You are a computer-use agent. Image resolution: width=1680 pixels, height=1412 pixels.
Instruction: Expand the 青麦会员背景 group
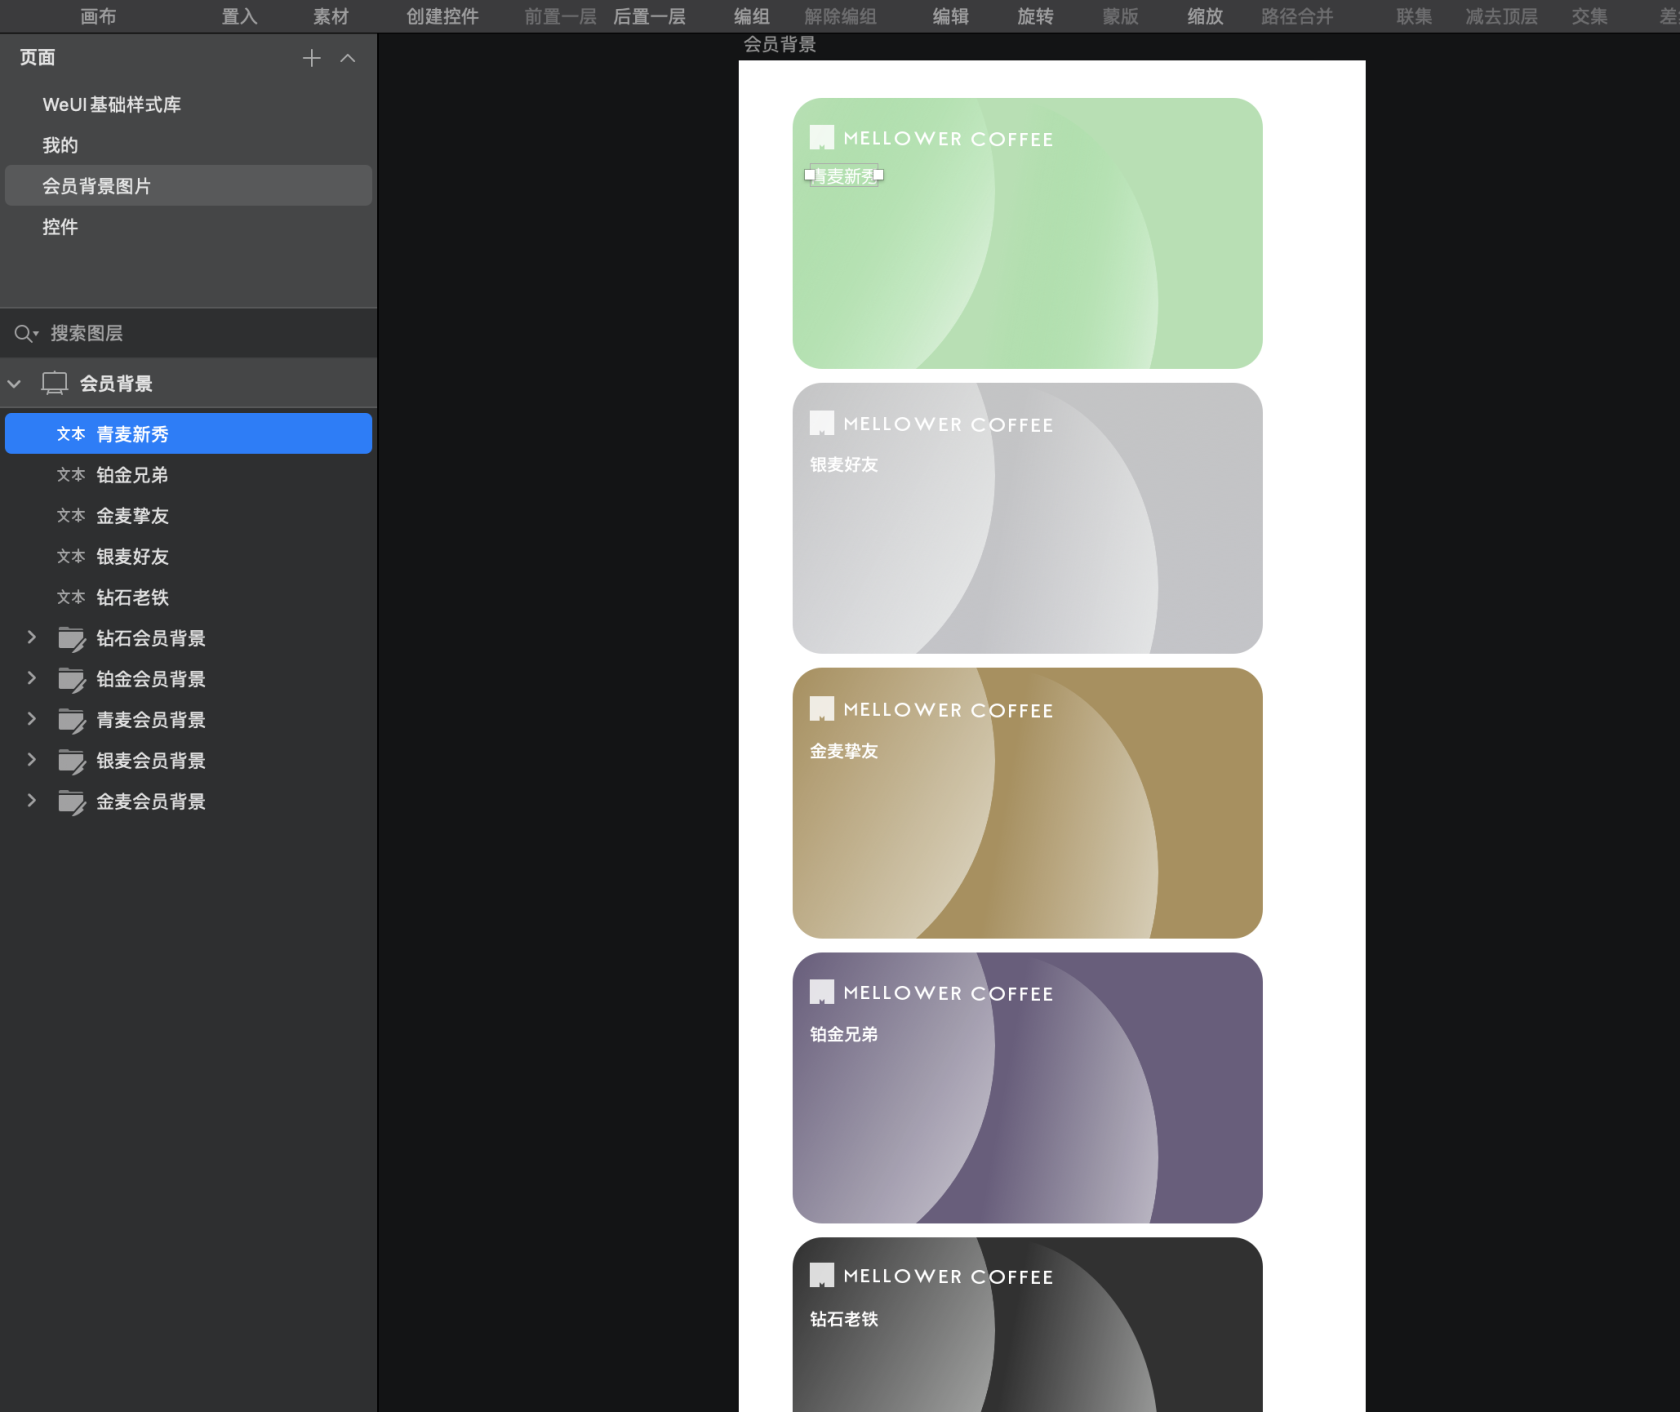[x=31, y=720]
